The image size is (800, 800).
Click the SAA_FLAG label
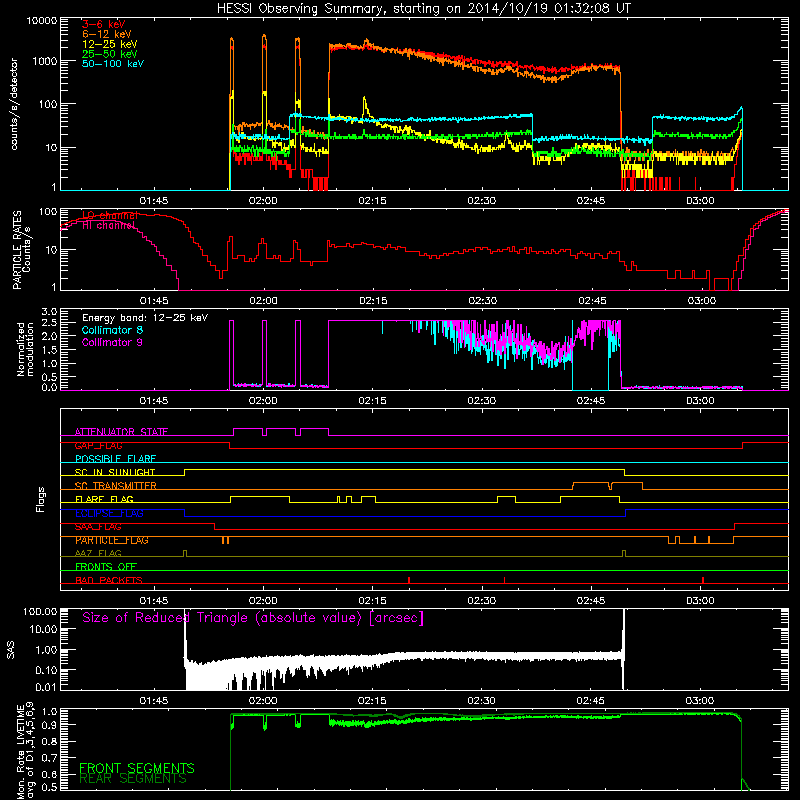click(x=98, y=527)
